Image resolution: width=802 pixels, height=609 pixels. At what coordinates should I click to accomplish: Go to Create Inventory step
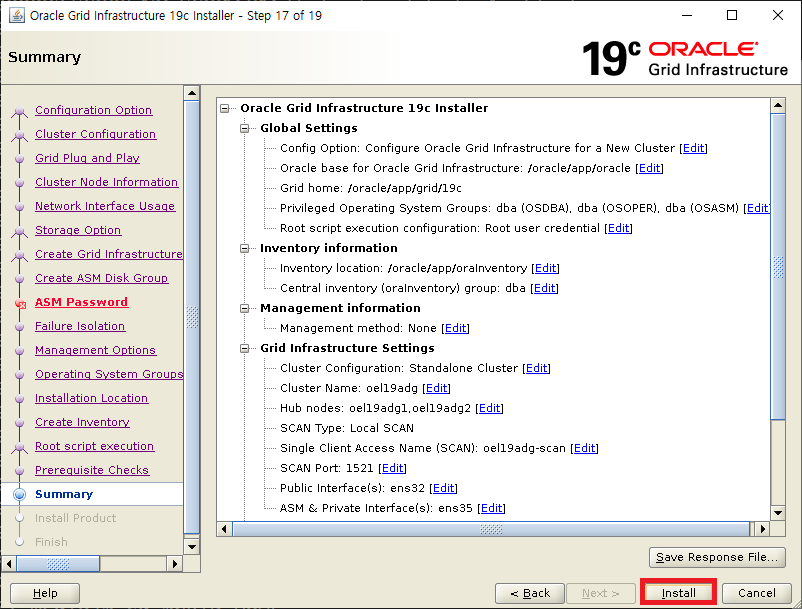point(82,422)
